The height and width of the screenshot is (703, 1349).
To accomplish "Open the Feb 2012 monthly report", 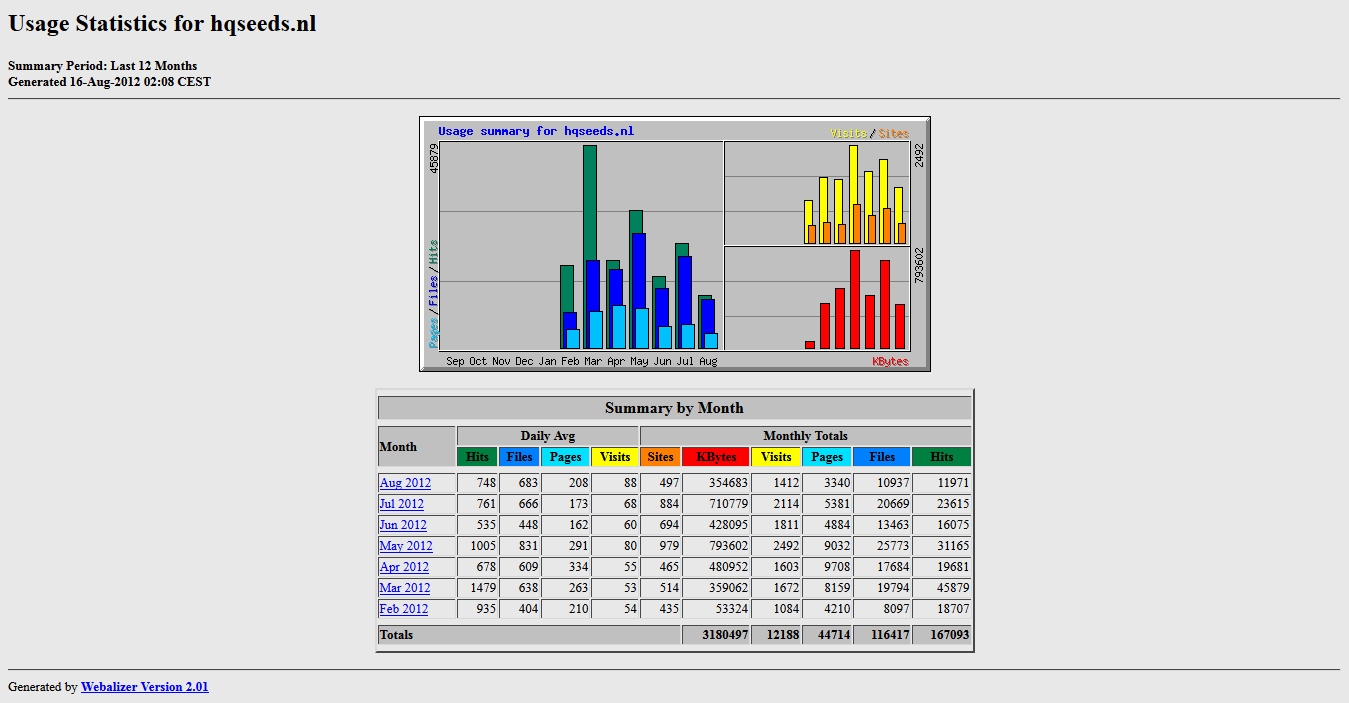I will click(x=403, y=609).
